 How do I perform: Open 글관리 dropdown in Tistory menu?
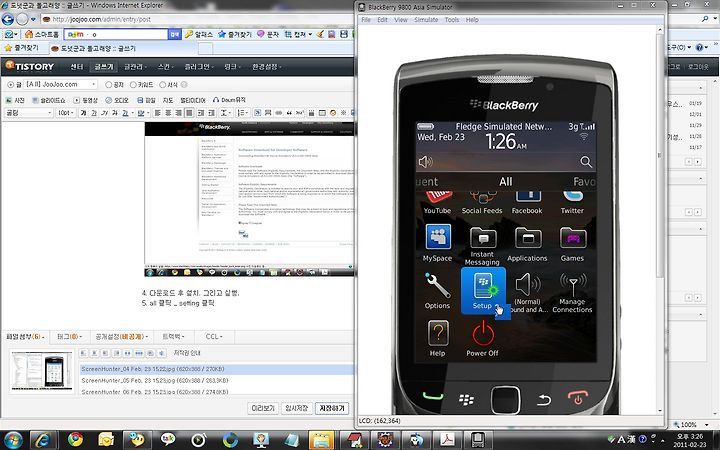[135, 67]
